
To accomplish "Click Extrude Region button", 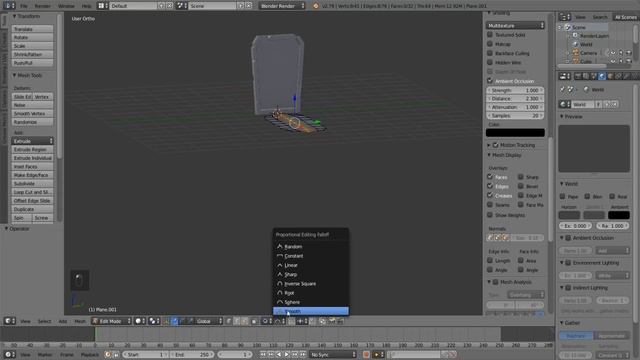I will point(32,149).
